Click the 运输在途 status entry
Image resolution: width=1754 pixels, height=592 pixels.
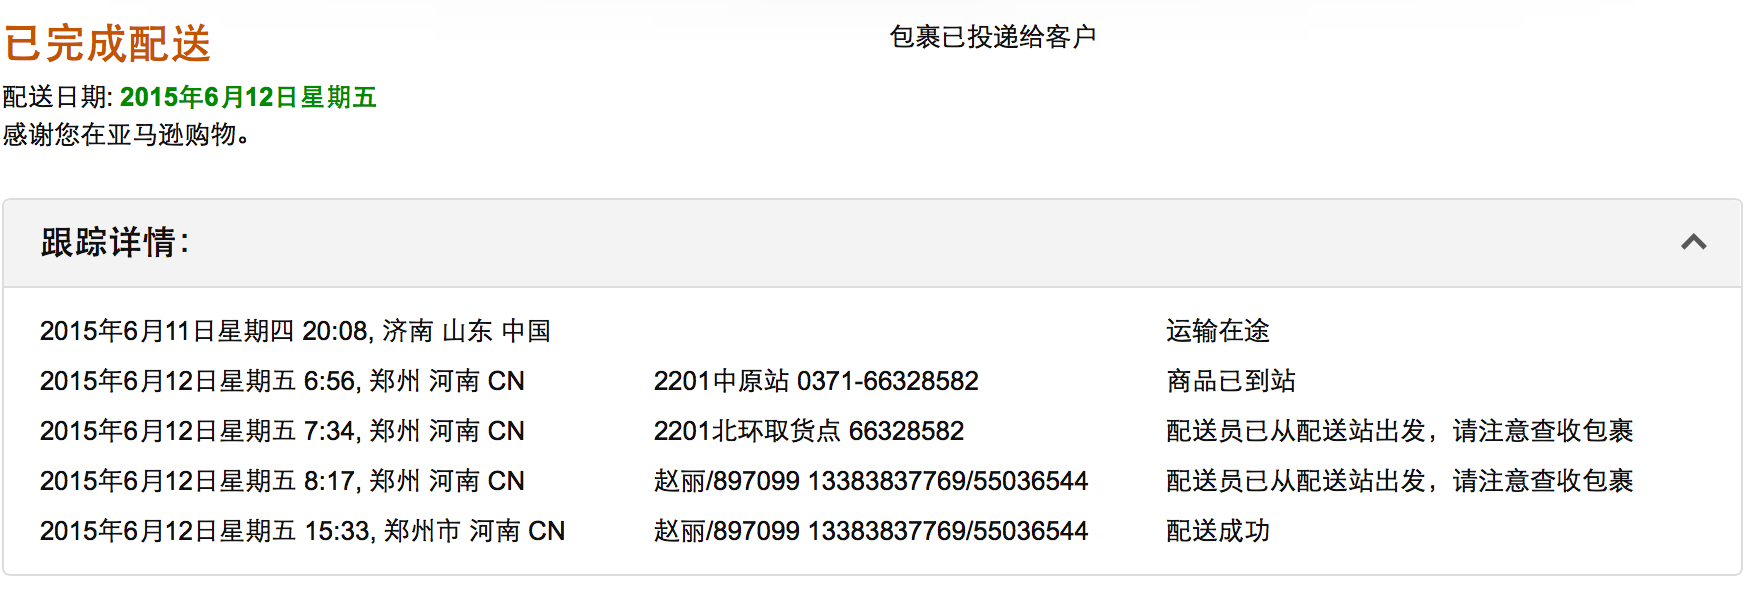[x=1218, y=331]
